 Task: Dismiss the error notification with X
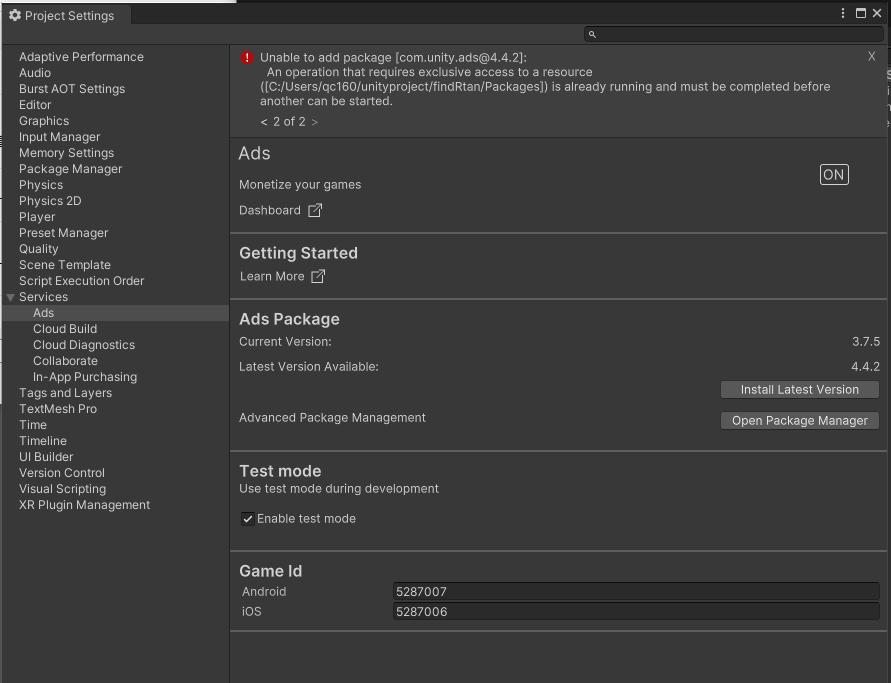tap(872, 56)
